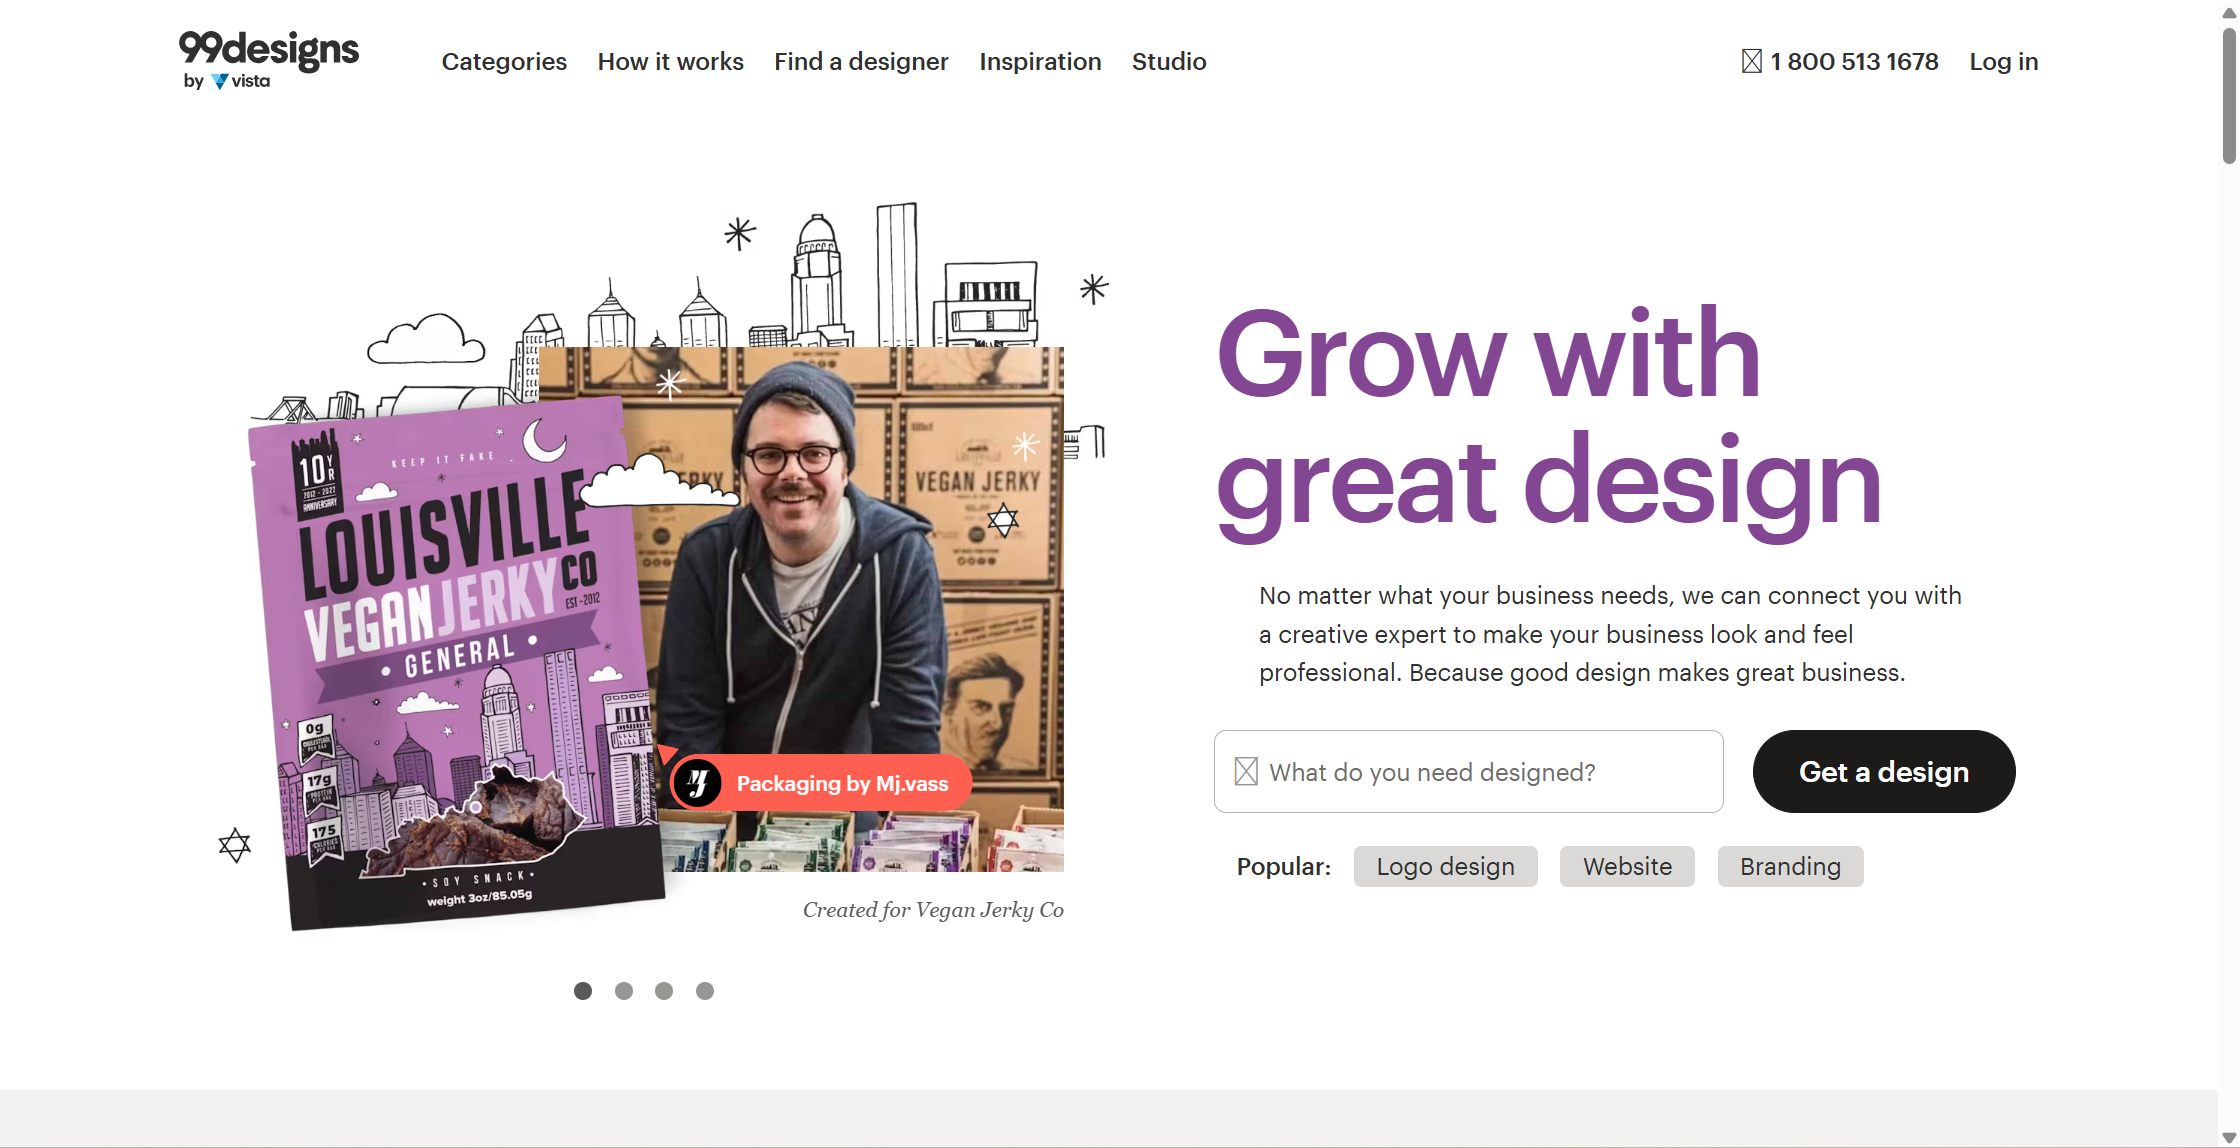Select the Website popular tag
2240x1148 pixels.
tap(1627, 866)
